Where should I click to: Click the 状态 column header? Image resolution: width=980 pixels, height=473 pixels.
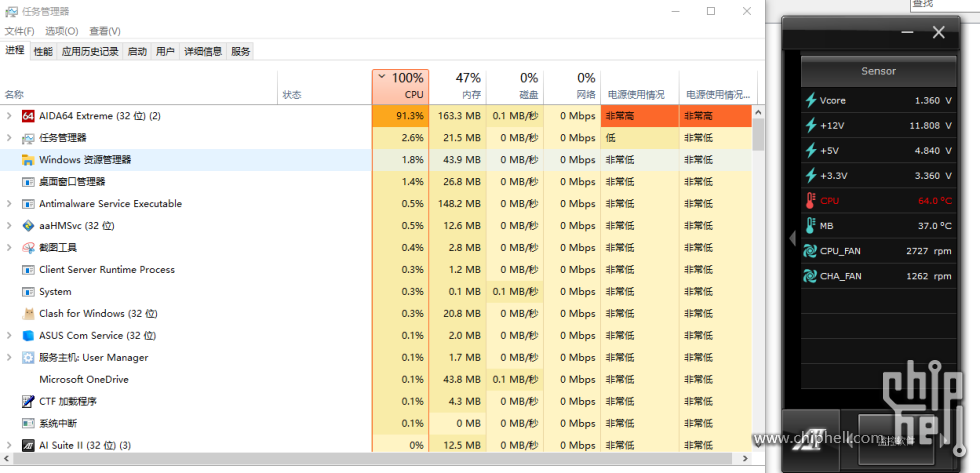coord(324,87)
